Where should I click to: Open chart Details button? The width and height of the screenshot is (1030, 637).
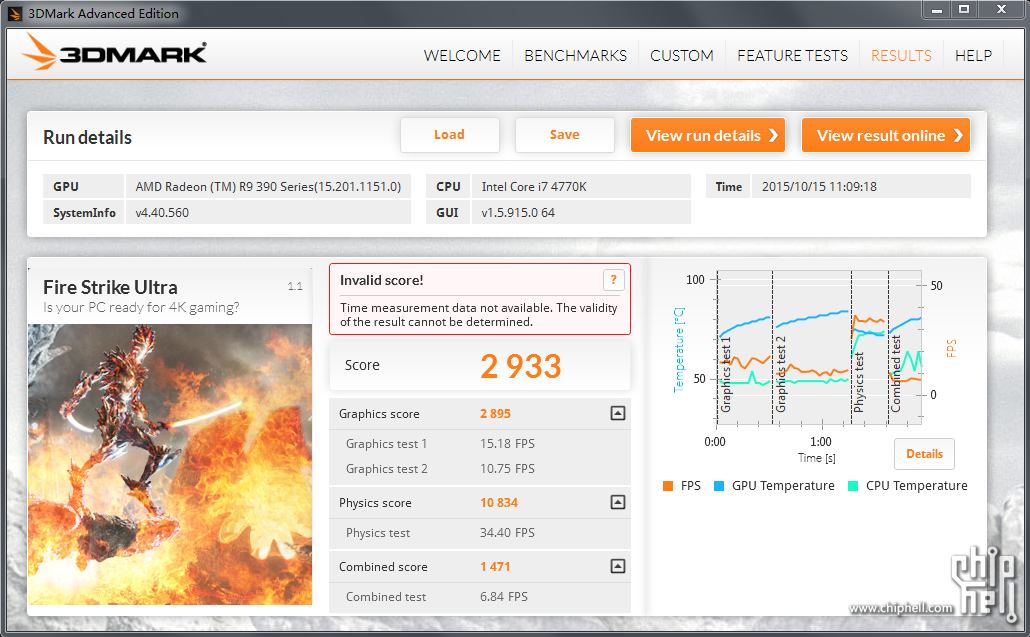pyautogui.click(x=924, y=454)
